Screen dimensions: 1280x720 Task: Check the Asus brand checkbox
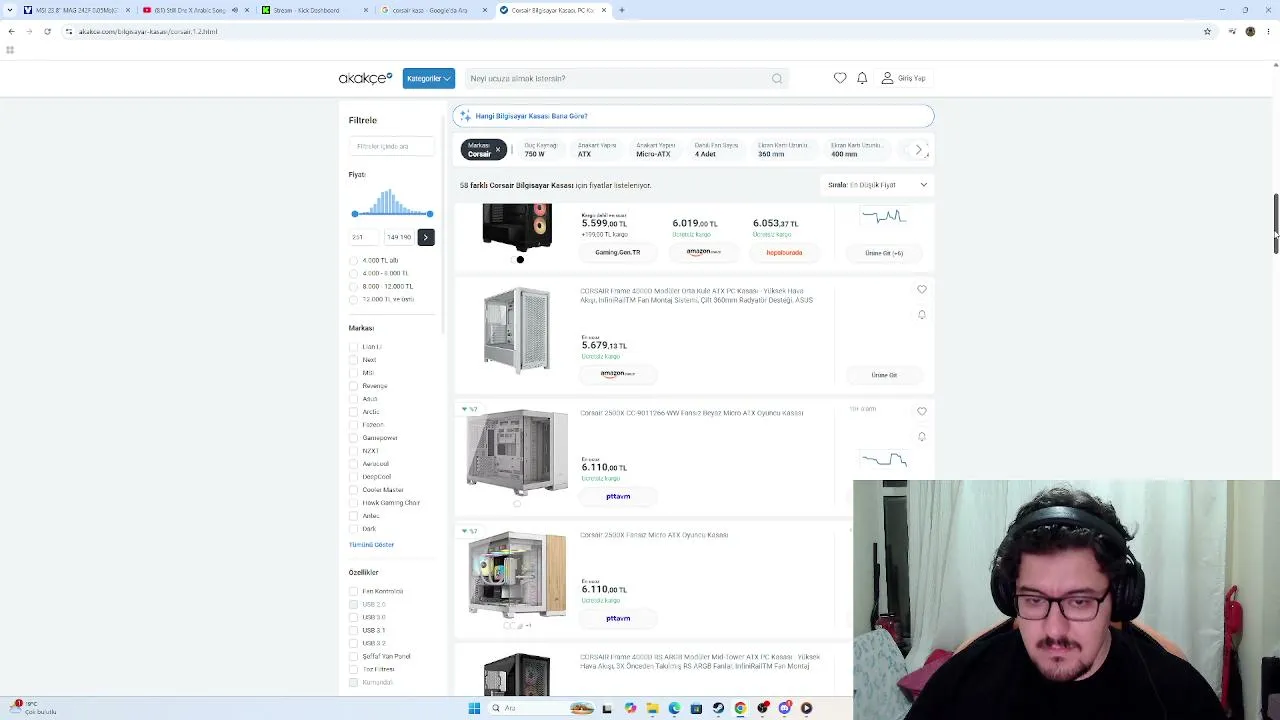tap(353, 399)
